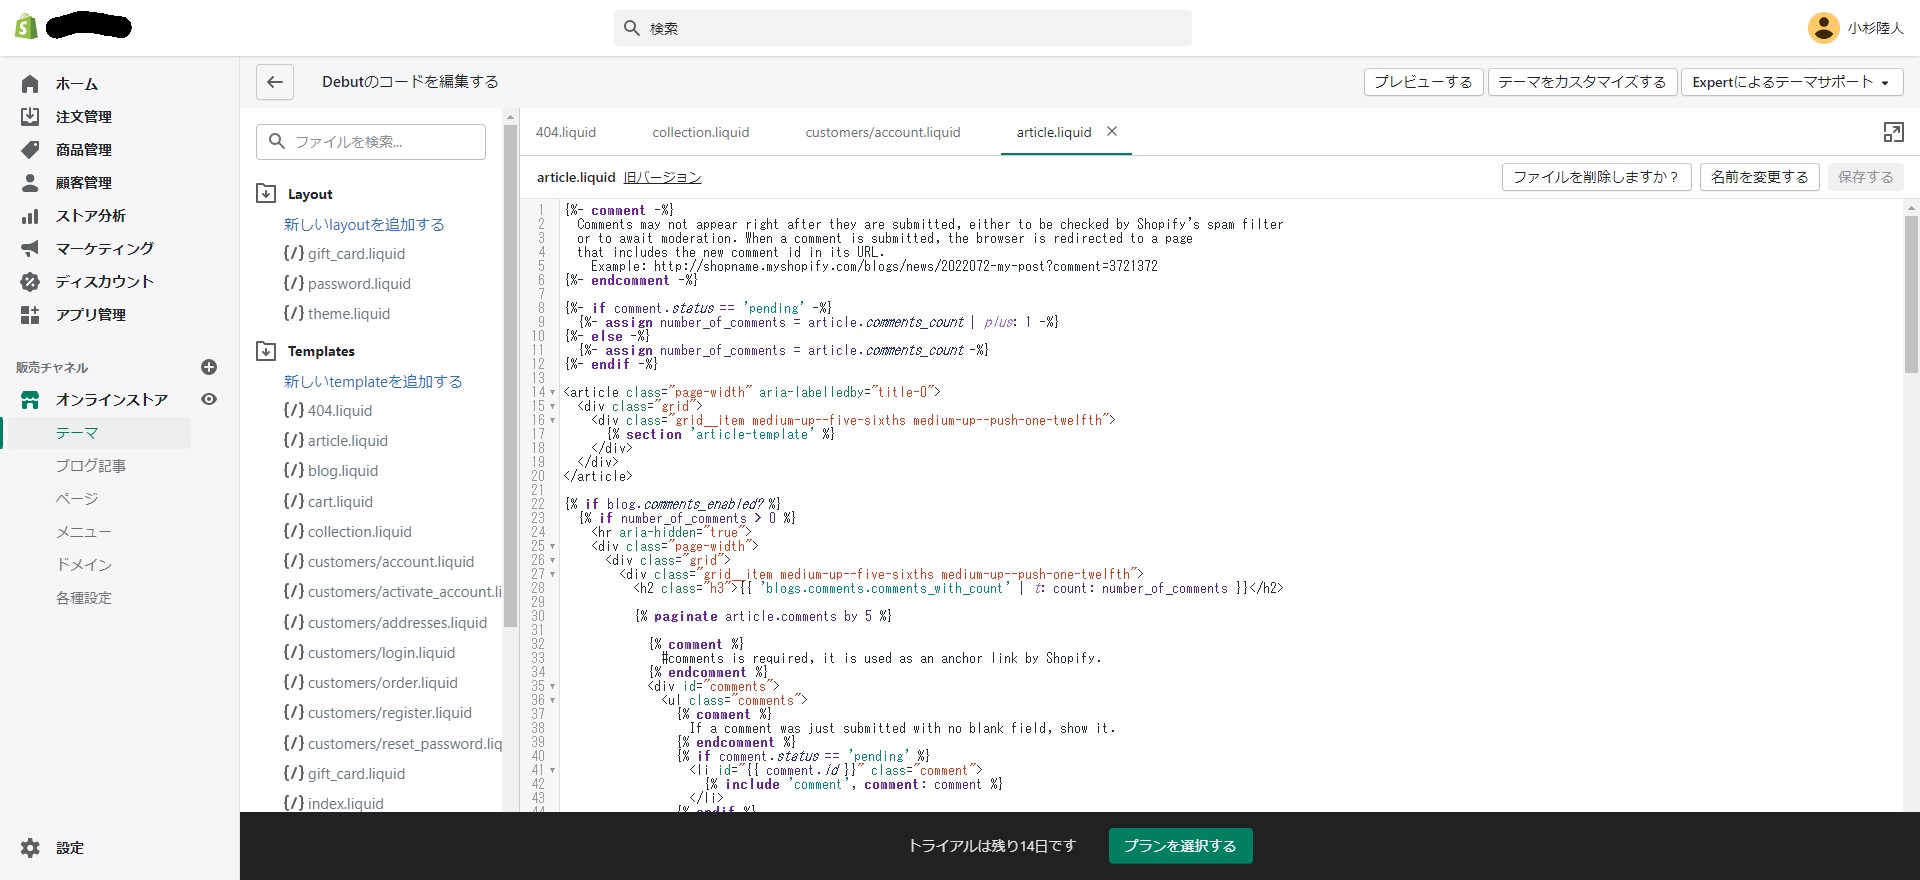Open 注文管理 orders in the sidebar
Screen dimensions: 1920x880
pos(83,117)
